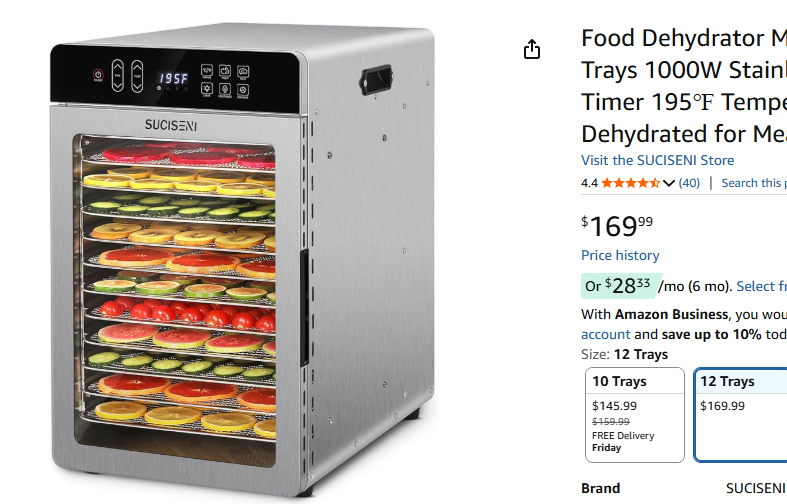Viewport: 787px width, 504px height.
Task: Click the red power button on the dehydrator panel
Action: point(98,75)
